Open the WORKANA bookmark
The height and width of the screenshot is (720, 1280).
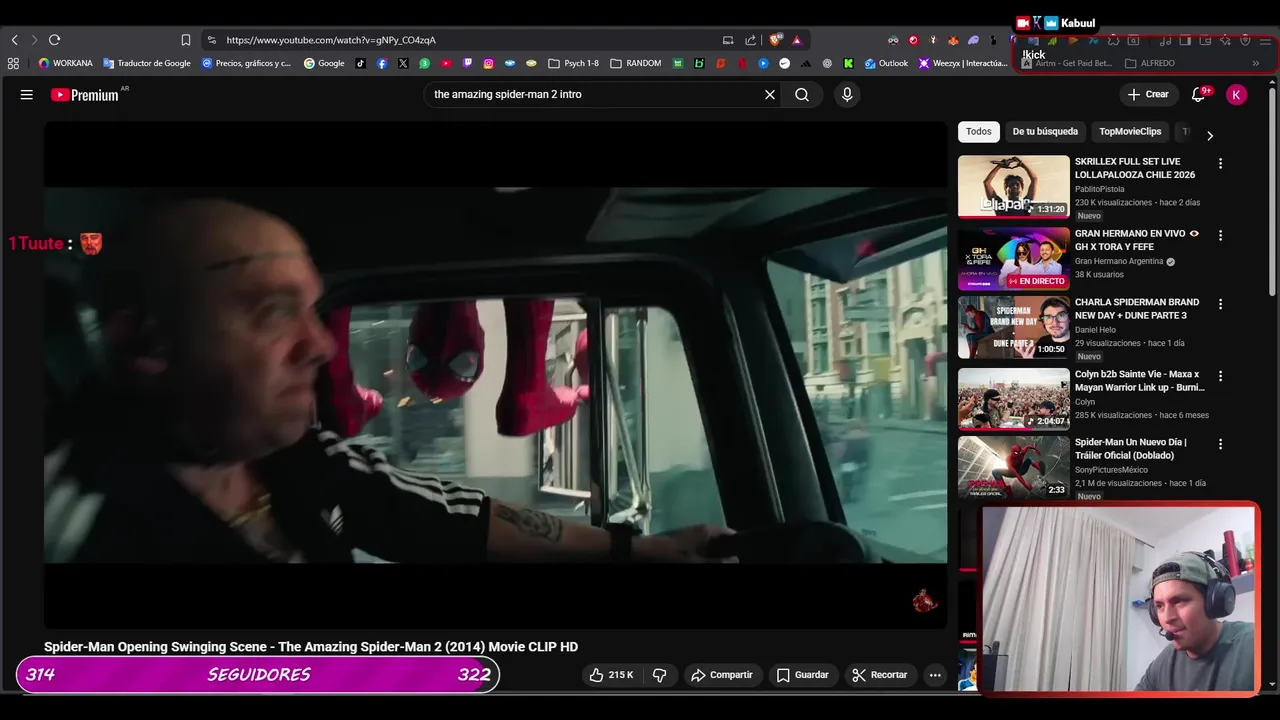pyautogui.click(x=66, y=63)
